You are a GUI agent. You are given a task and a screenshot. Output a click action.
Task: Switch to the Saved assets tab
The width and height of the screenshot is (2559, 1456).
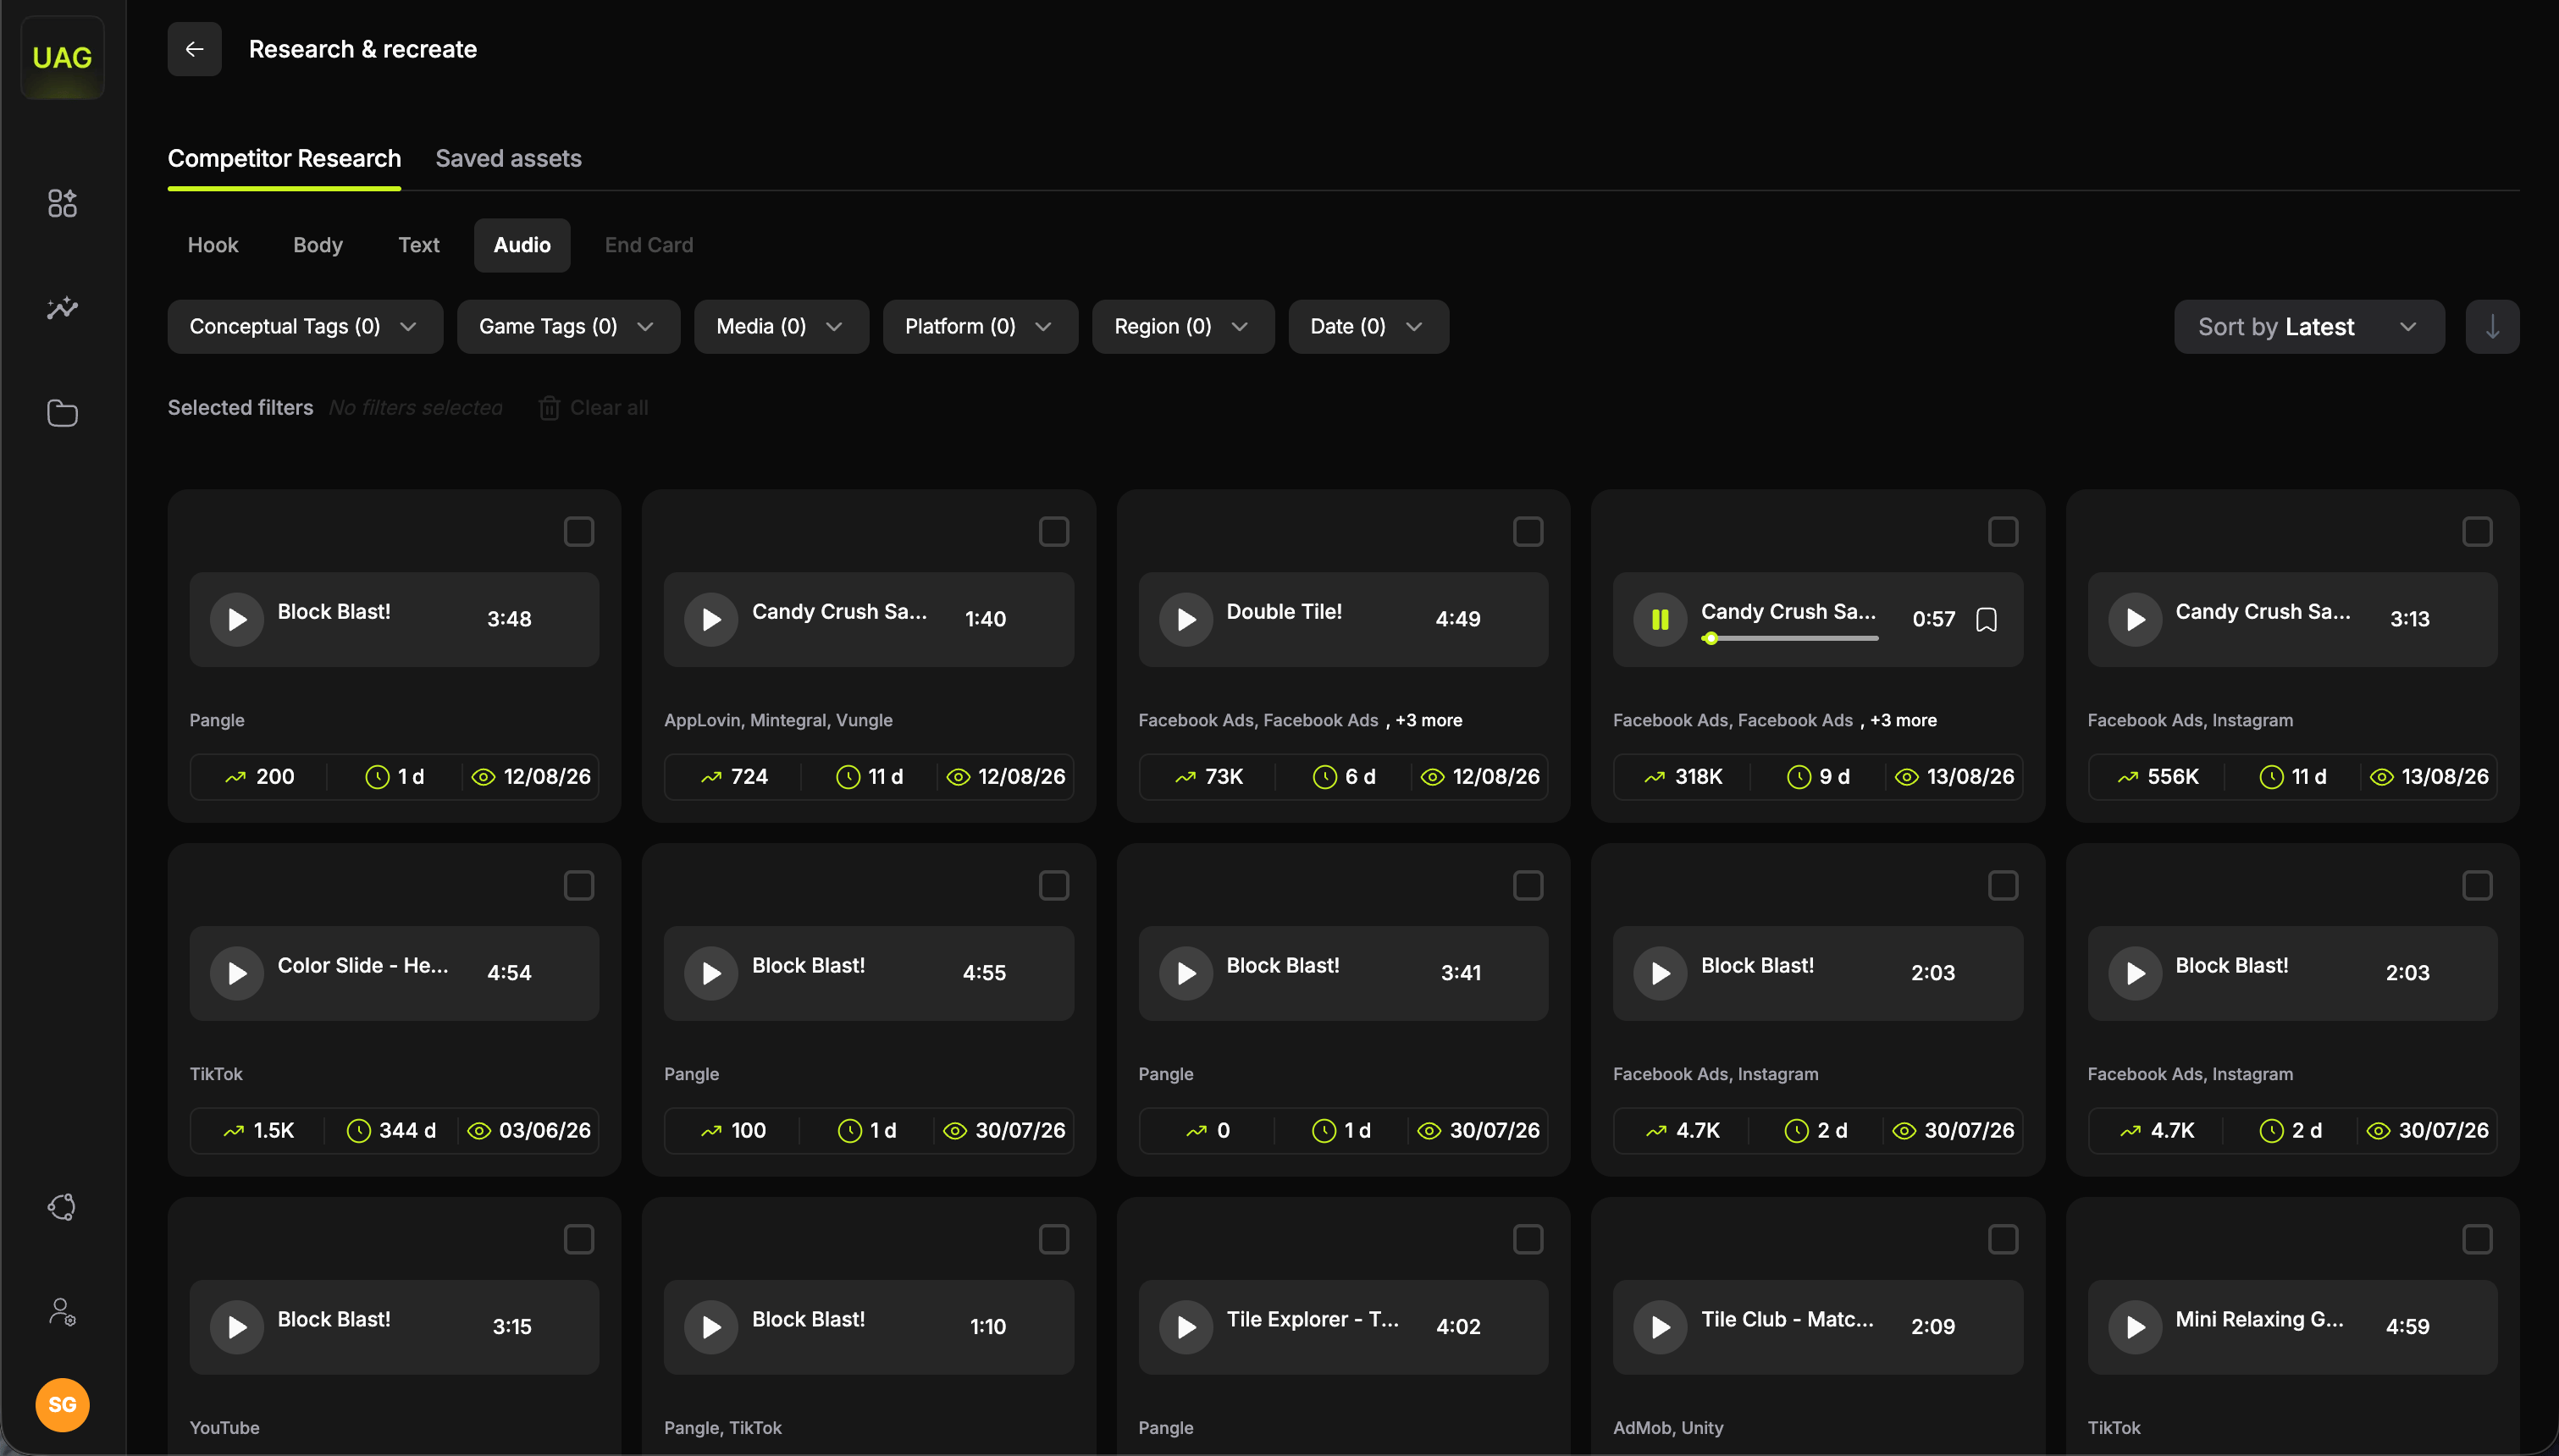coord(508,159)
